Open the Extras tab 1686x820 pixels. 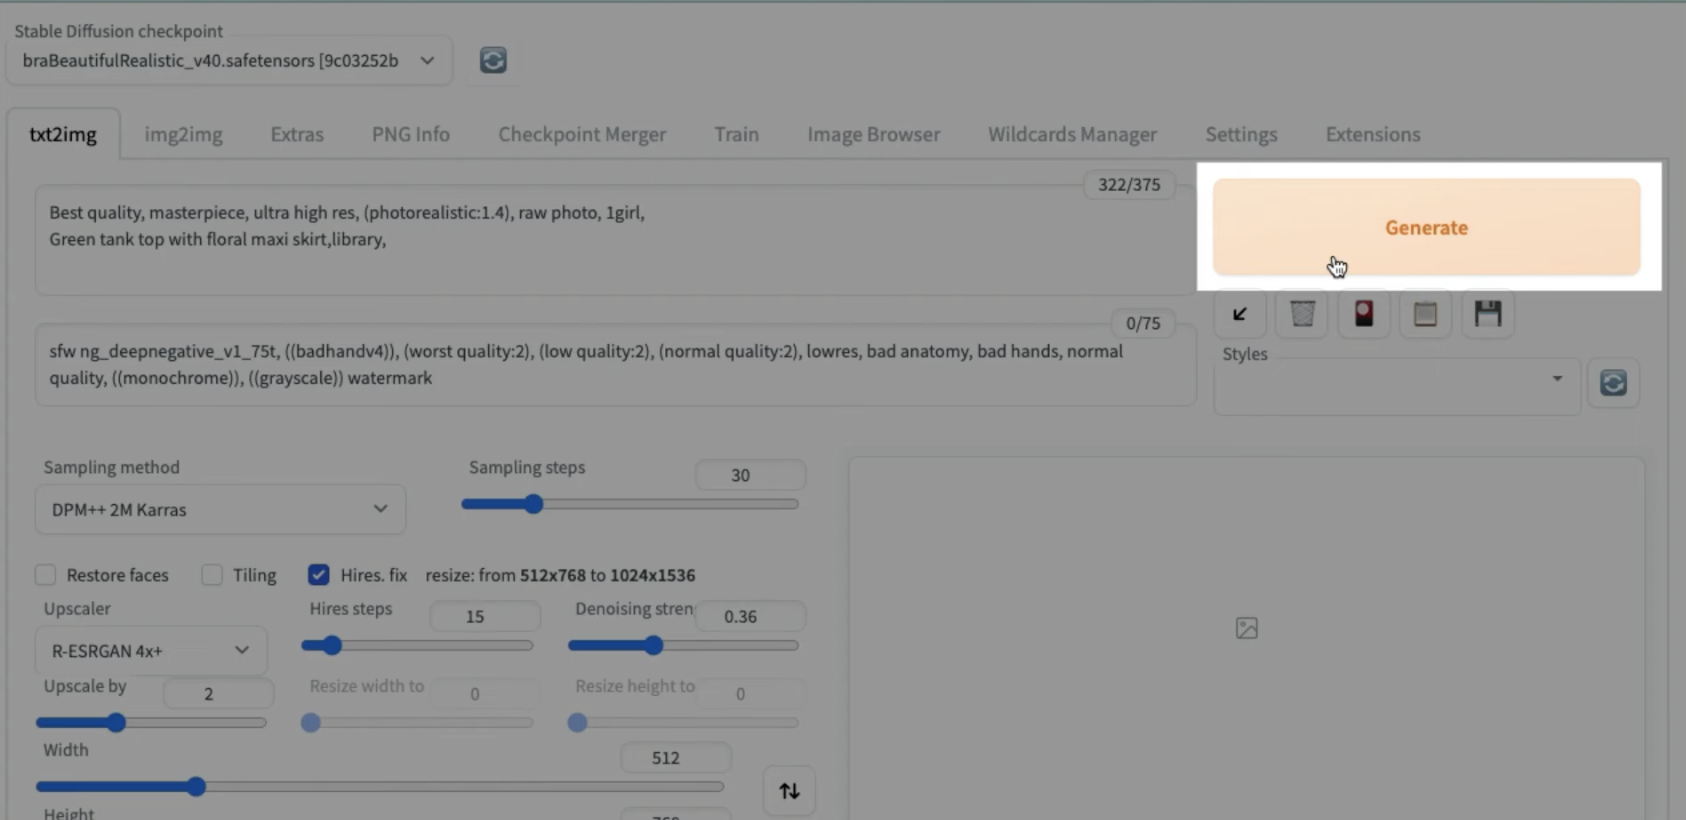point(297,134)
